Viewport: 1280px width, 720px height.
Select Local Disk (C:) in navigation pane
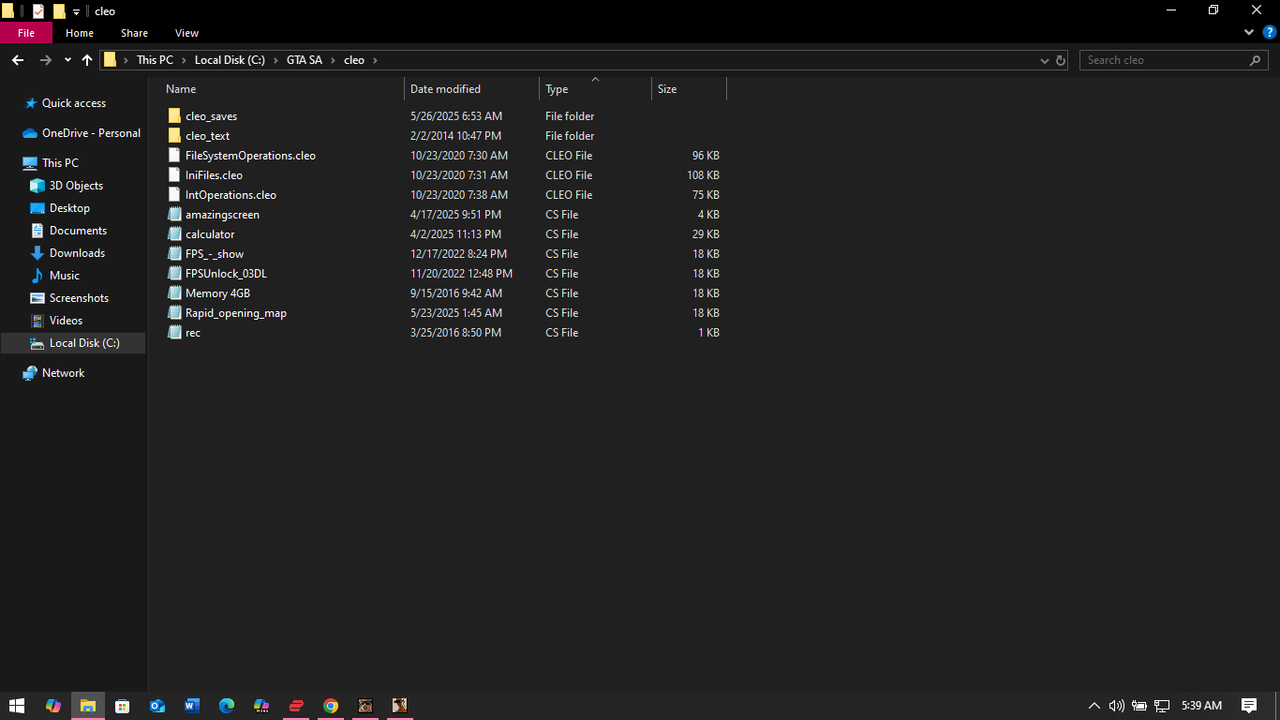(x=73, y=343)
